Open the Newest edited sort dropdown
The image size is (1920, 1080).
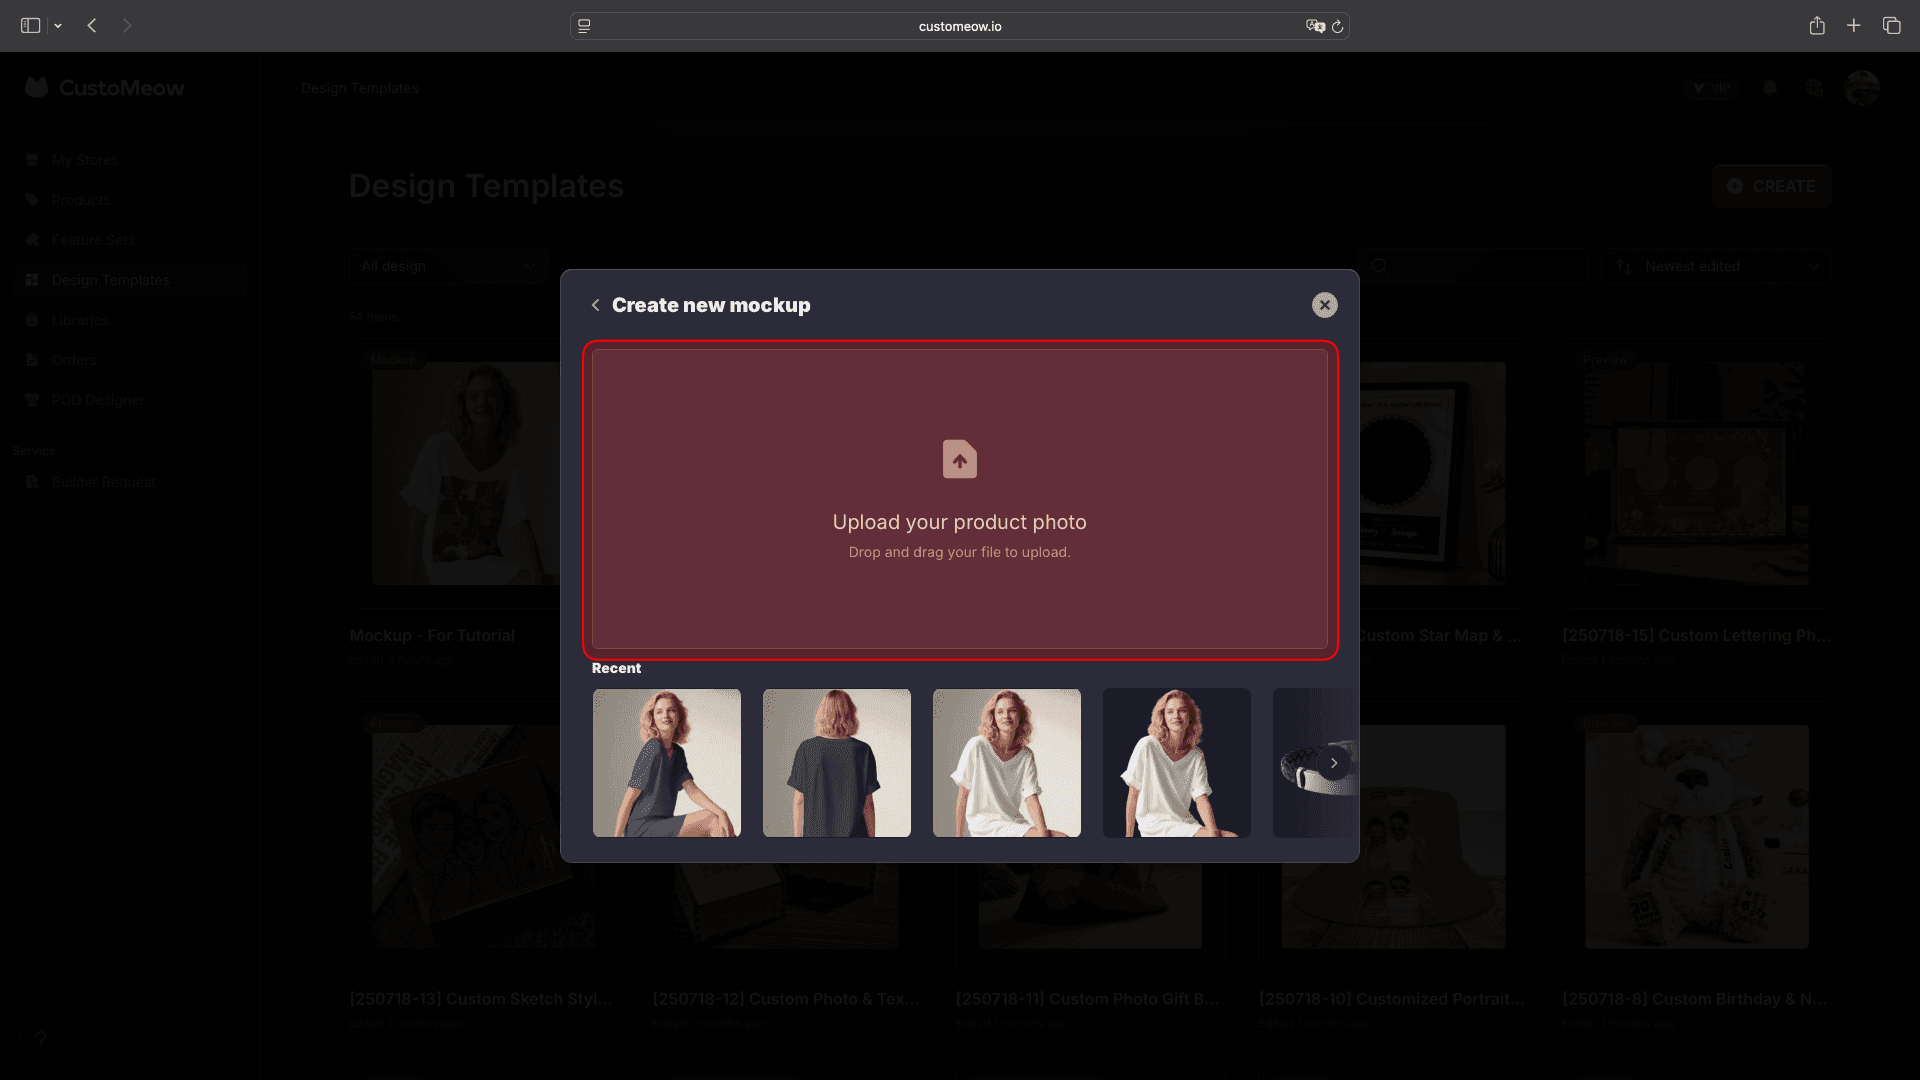[1716, 266]
